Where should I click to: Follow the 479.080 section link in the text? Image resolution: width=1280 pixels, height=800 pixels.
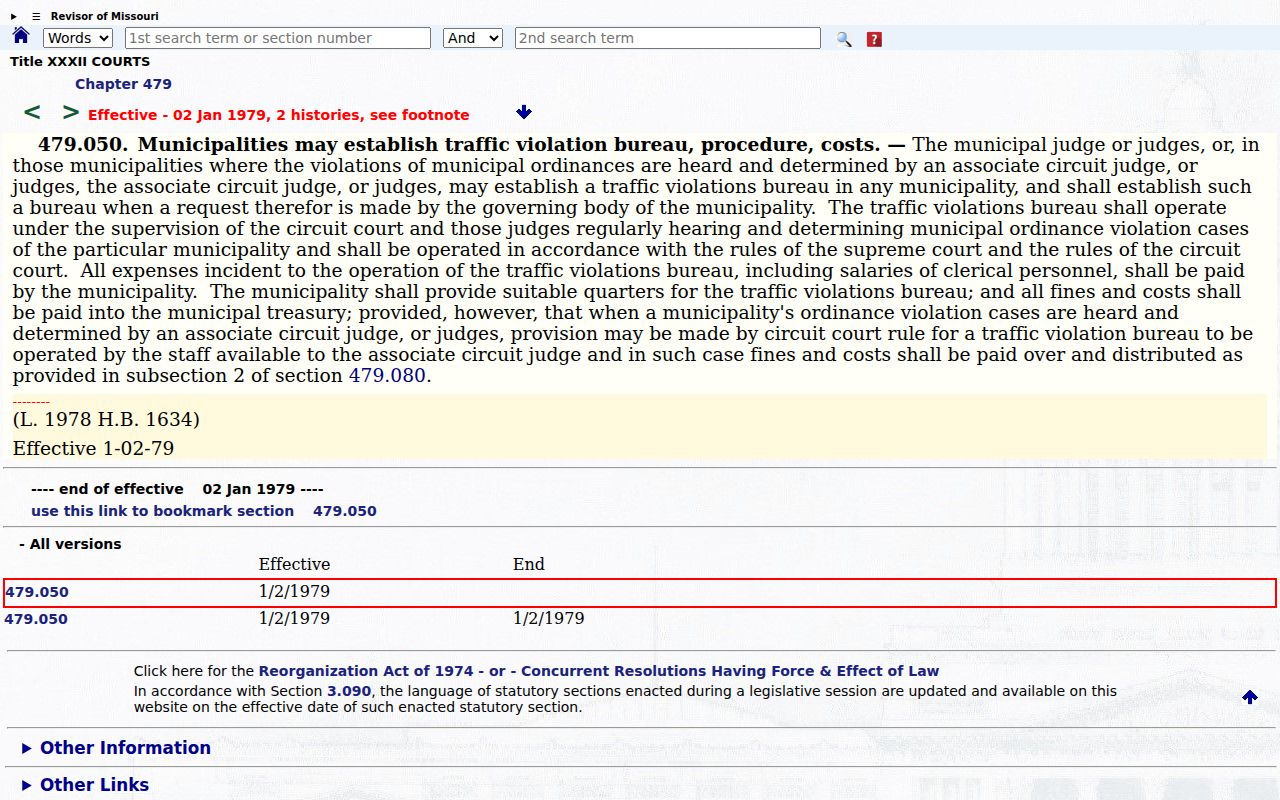tap(387, 376)
